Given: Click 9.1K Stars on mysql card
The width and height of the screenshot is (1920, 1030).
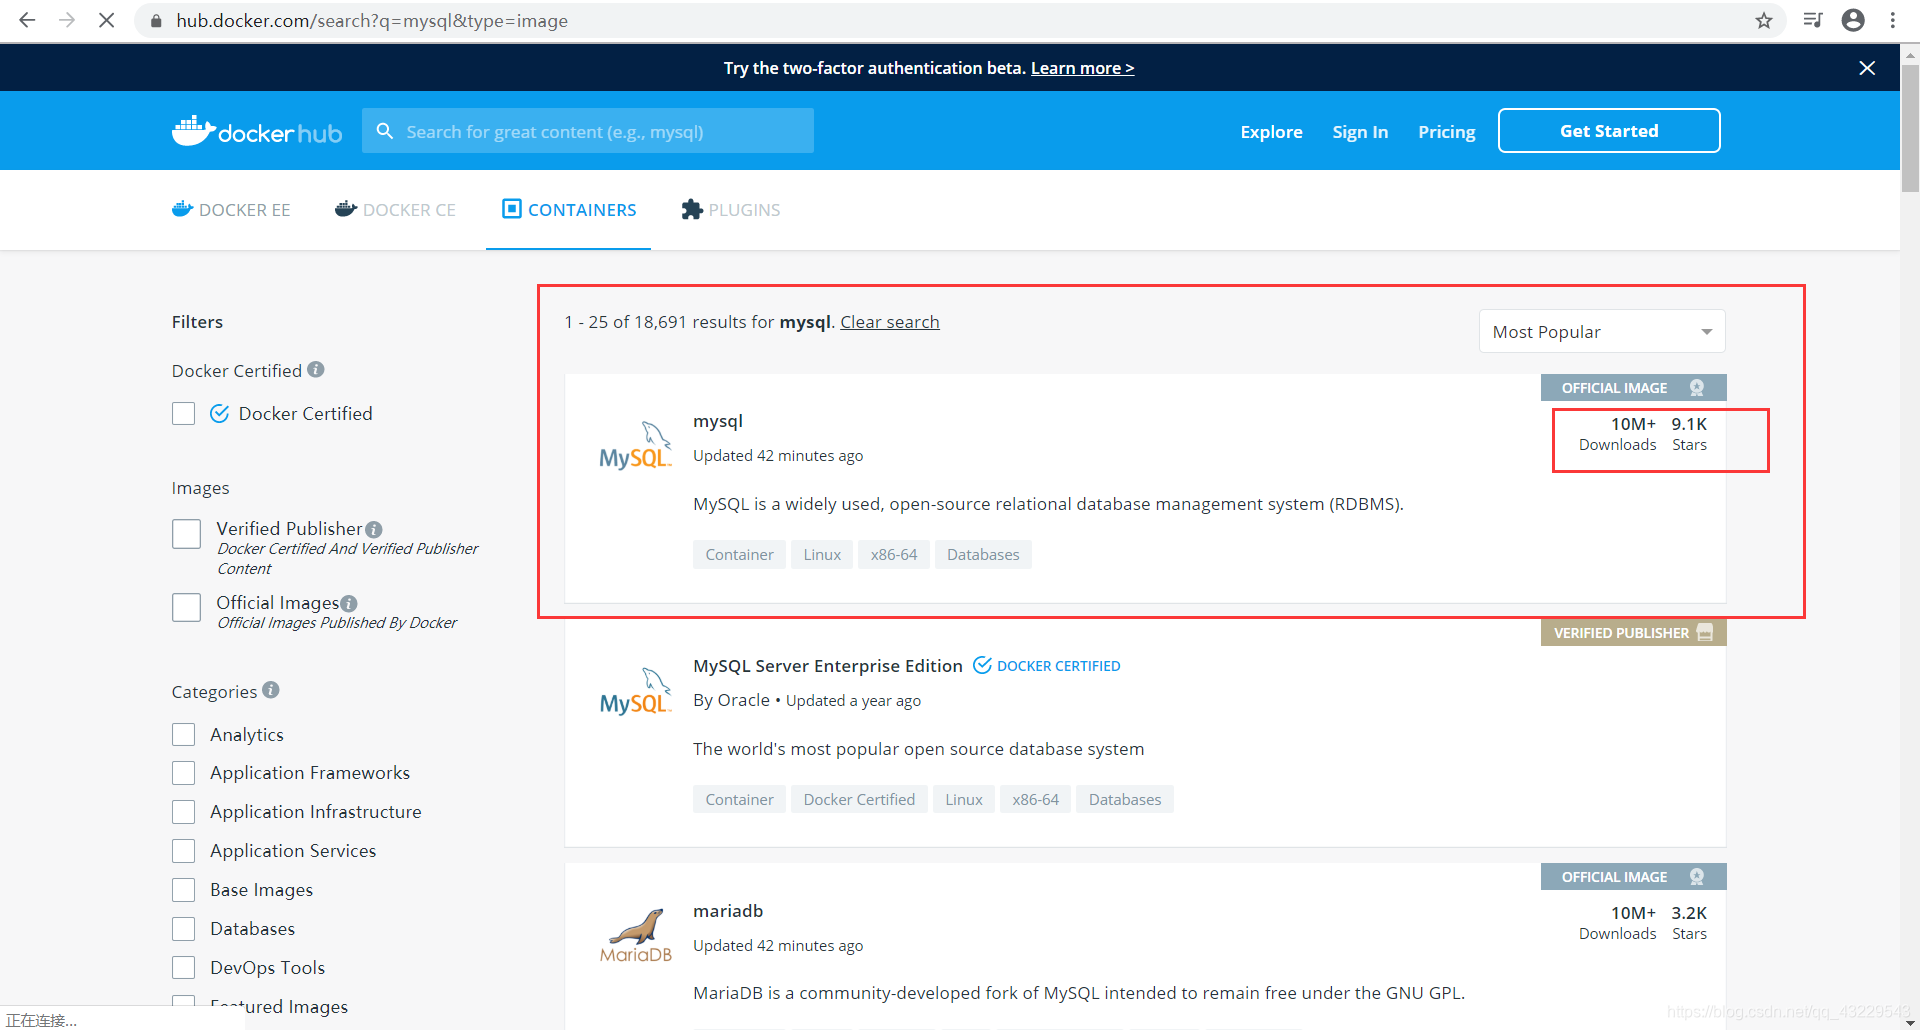Looking at the screenshot, I should 1689,434.
